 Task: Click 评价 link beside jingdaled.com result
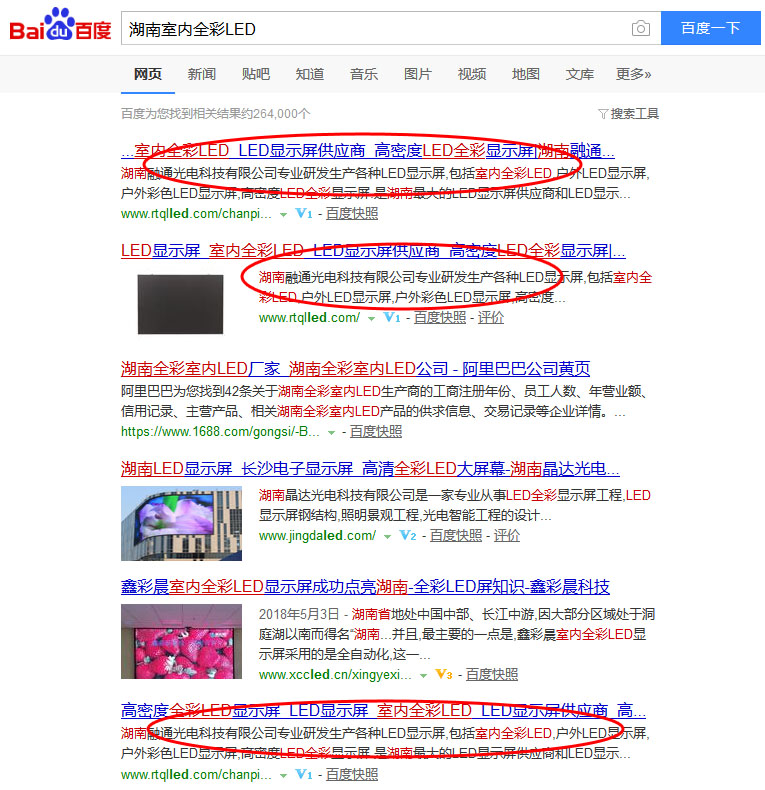(x=507, y=536)
